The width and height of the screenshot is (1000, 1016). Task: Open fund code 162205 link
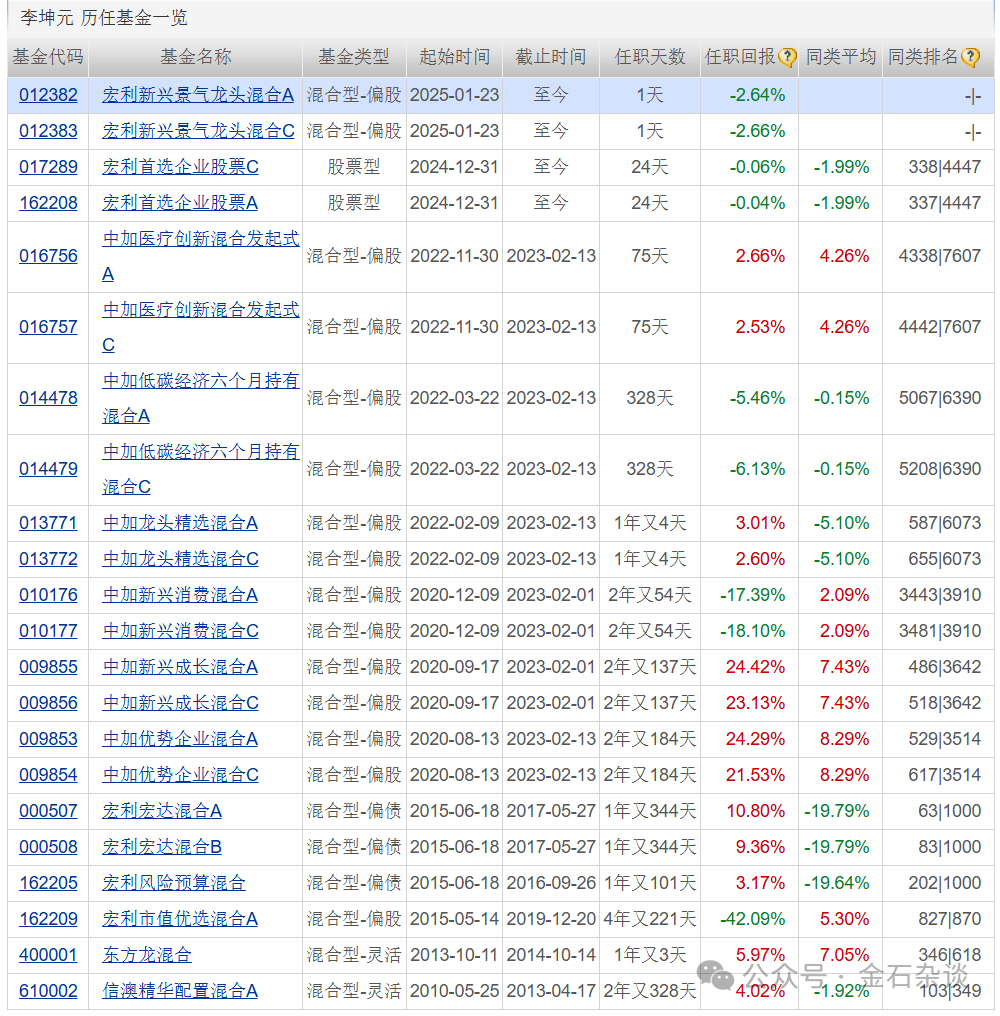(x=49, y=883)
